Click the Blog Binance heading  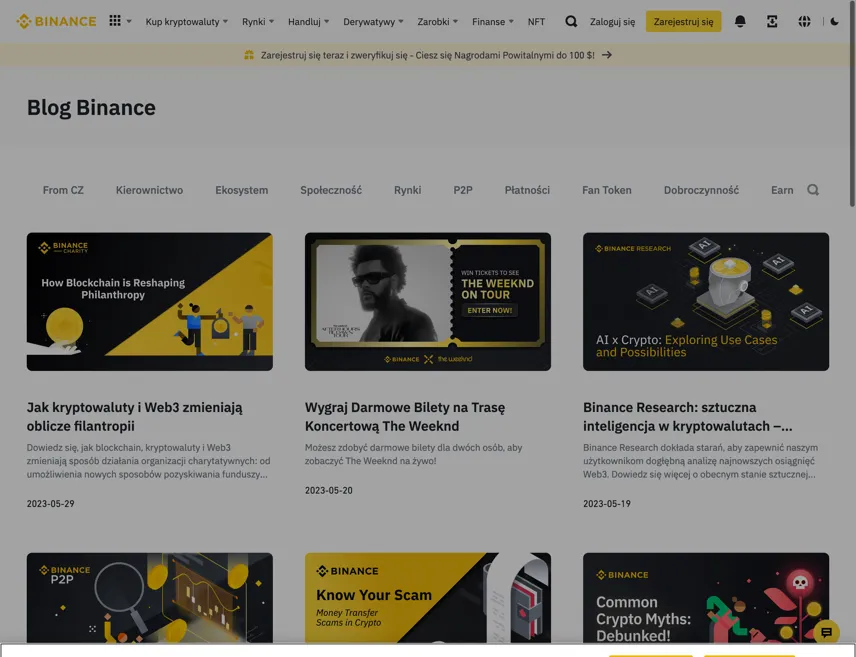[x=91, y=108]
